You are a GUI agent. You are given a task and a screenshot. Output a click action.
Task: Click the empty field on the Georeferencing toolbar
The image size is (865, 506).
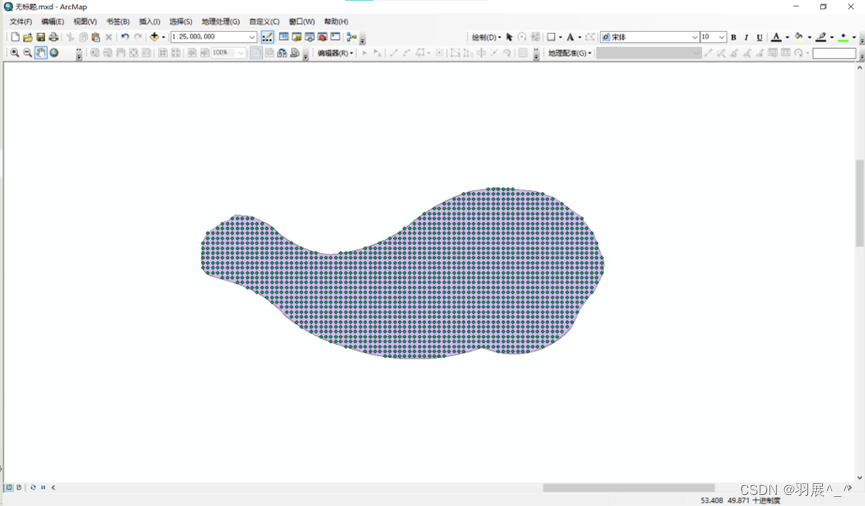tap(834, 53)
